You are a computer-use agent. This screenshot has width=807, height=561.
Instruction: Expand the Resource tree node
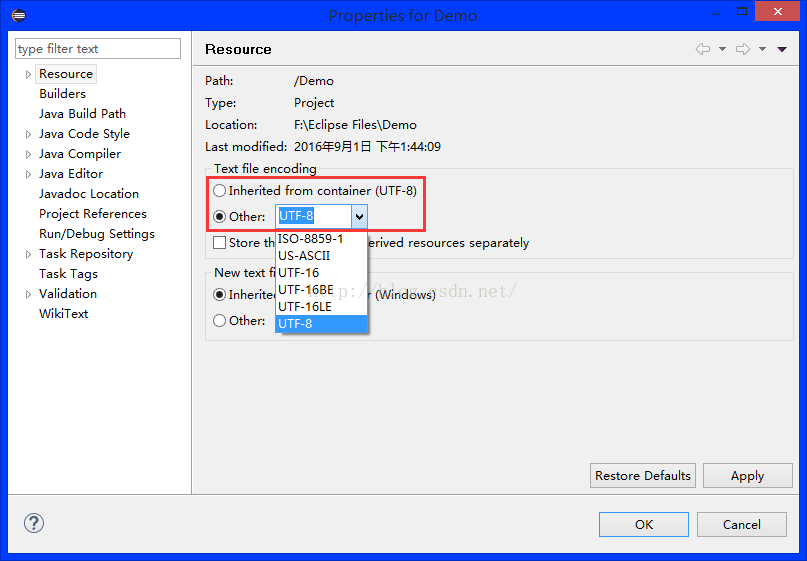(x=28, y=75)
